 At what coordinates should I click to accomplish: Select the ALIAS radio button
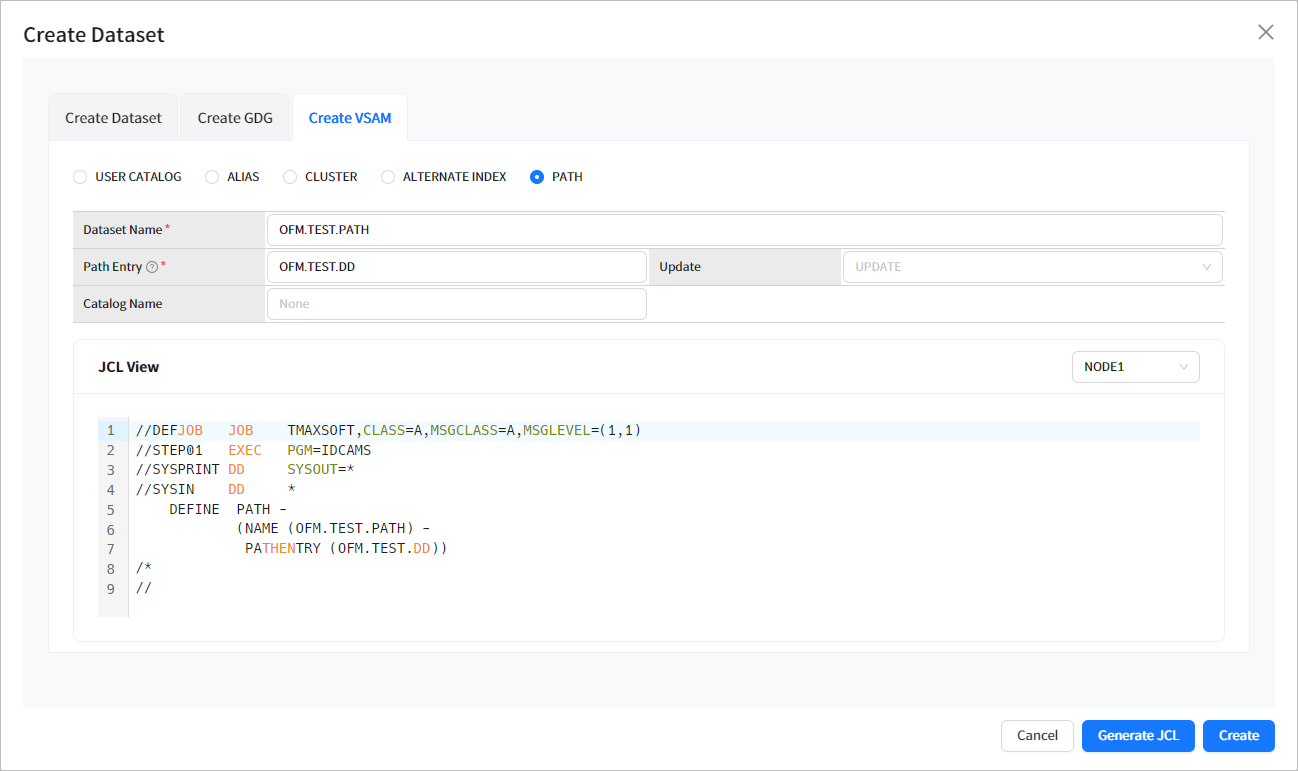(212, 176)
